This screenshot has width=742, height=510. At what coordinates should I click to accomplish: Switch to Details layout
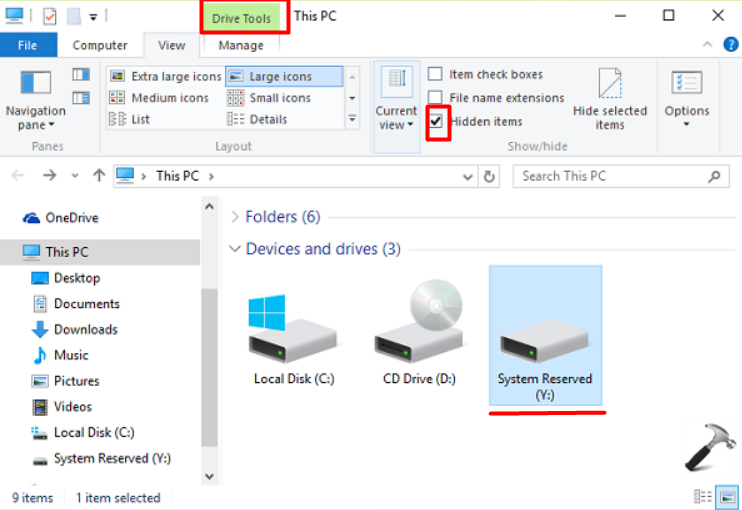click(257, 119)
